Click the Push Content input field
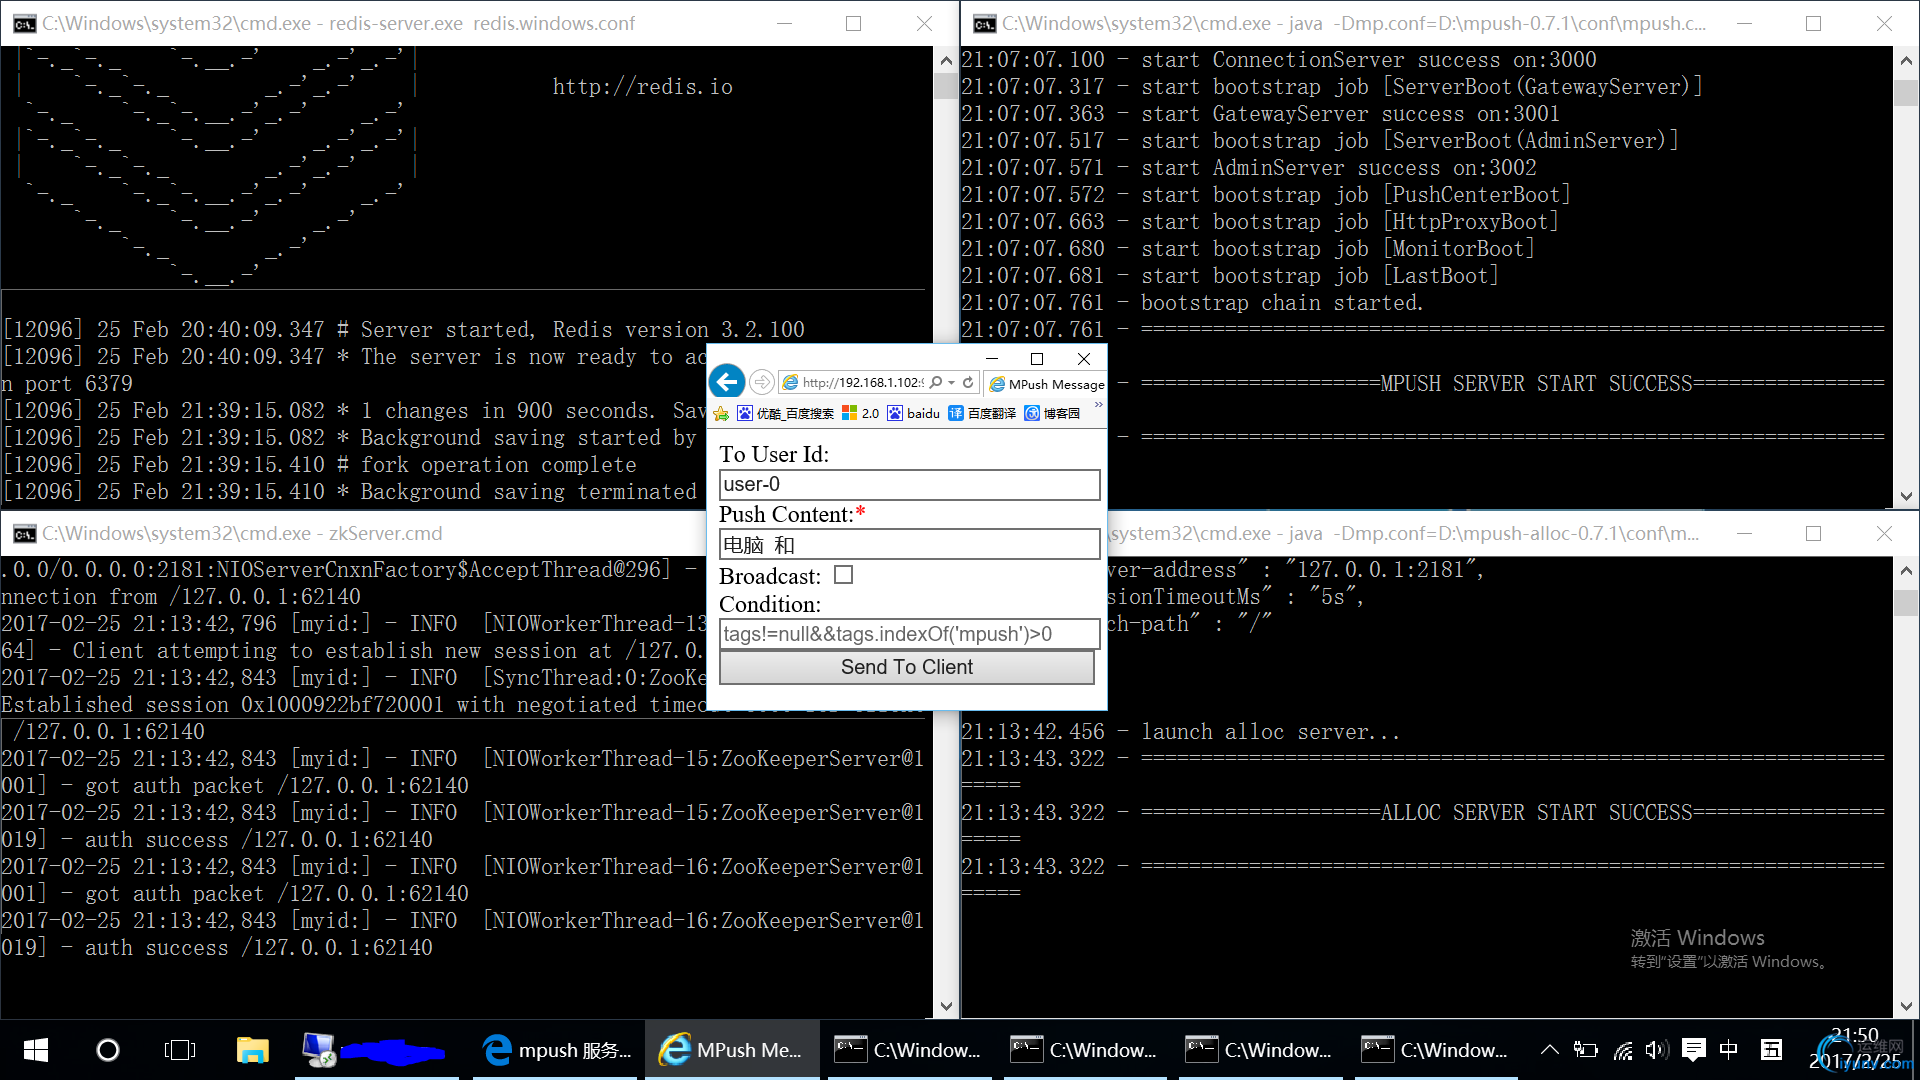 pos(909,545)
